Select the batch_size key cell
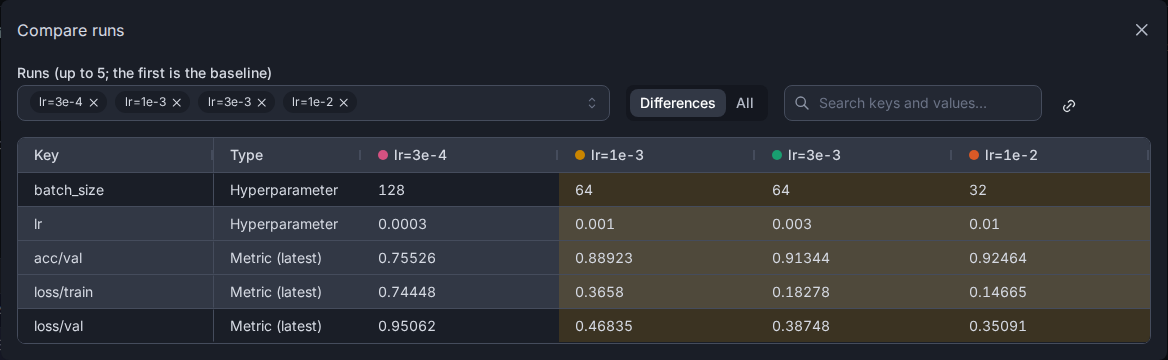The width and height of the screenshot is (1168, 360). point(115,190)
